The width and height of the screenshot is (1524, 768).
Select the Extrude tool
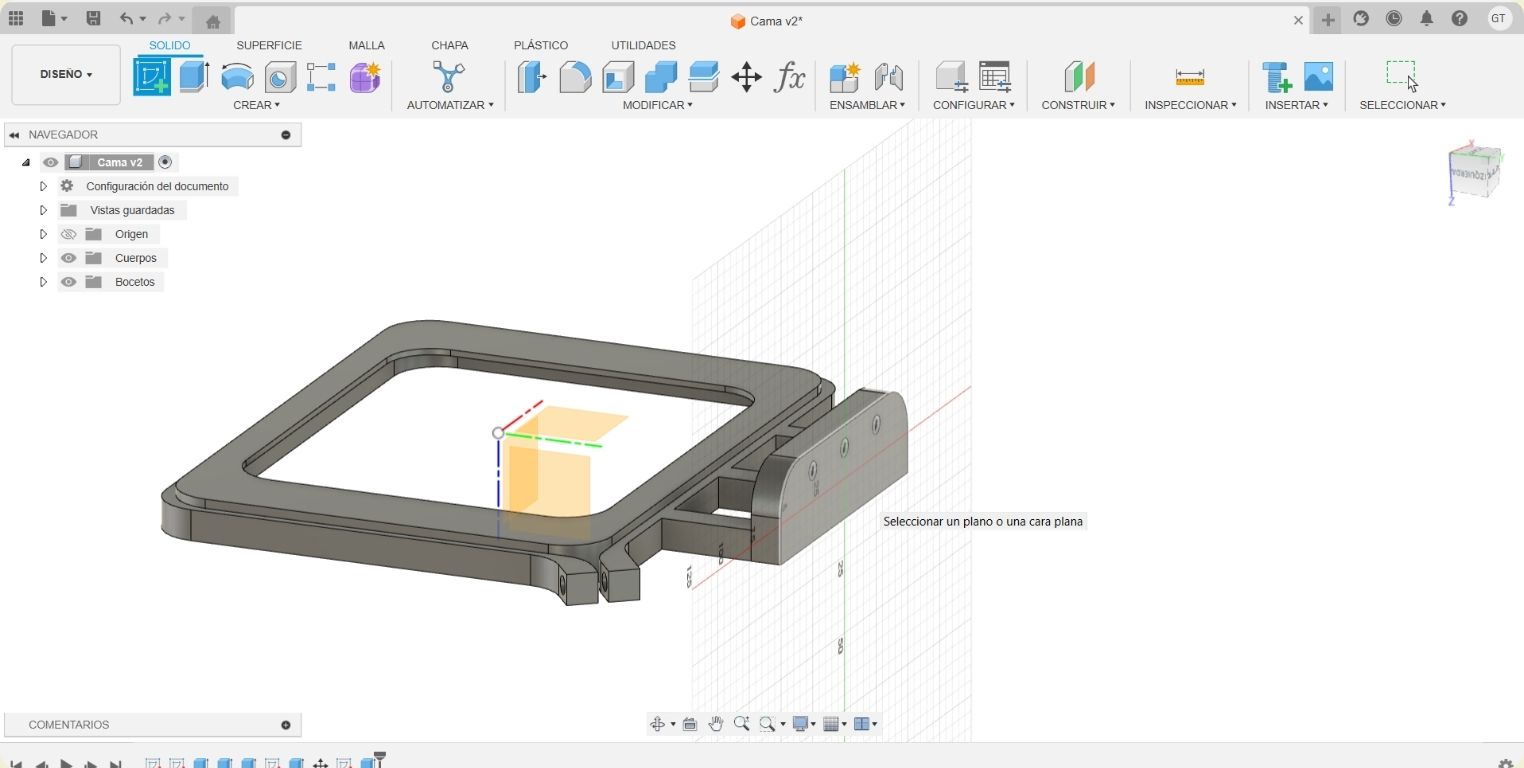(x=194, y=77)
